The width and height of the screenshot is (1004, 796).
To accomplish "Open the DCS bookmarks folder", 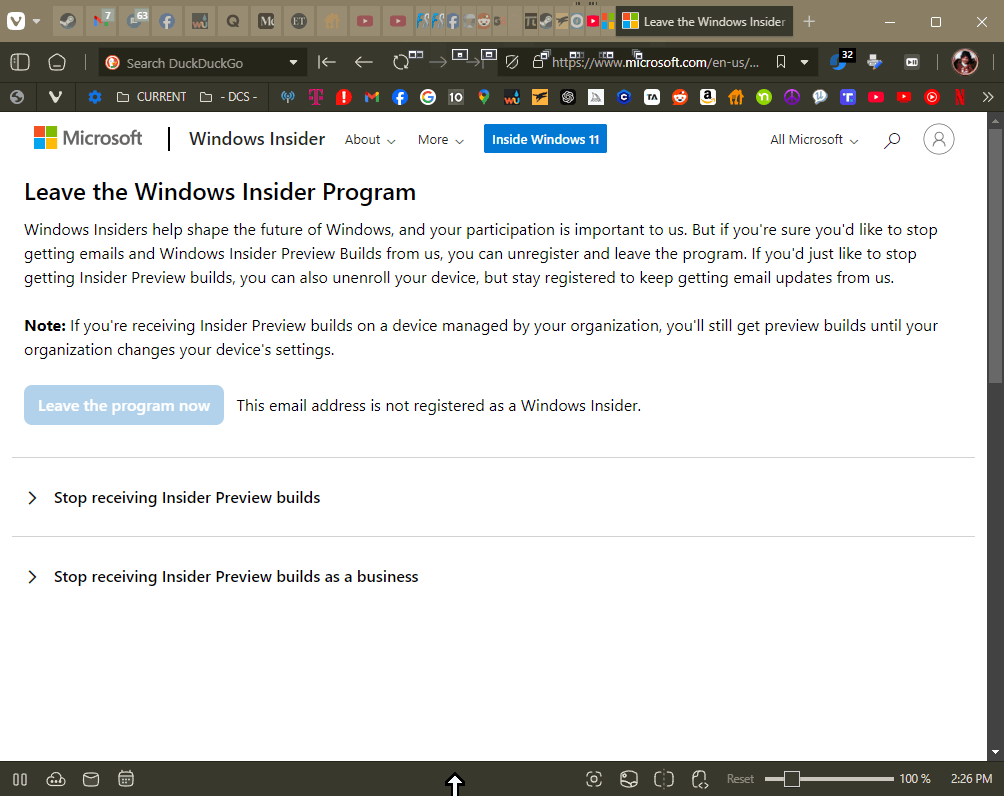I will pyautogui.click(x=229, y=97).
